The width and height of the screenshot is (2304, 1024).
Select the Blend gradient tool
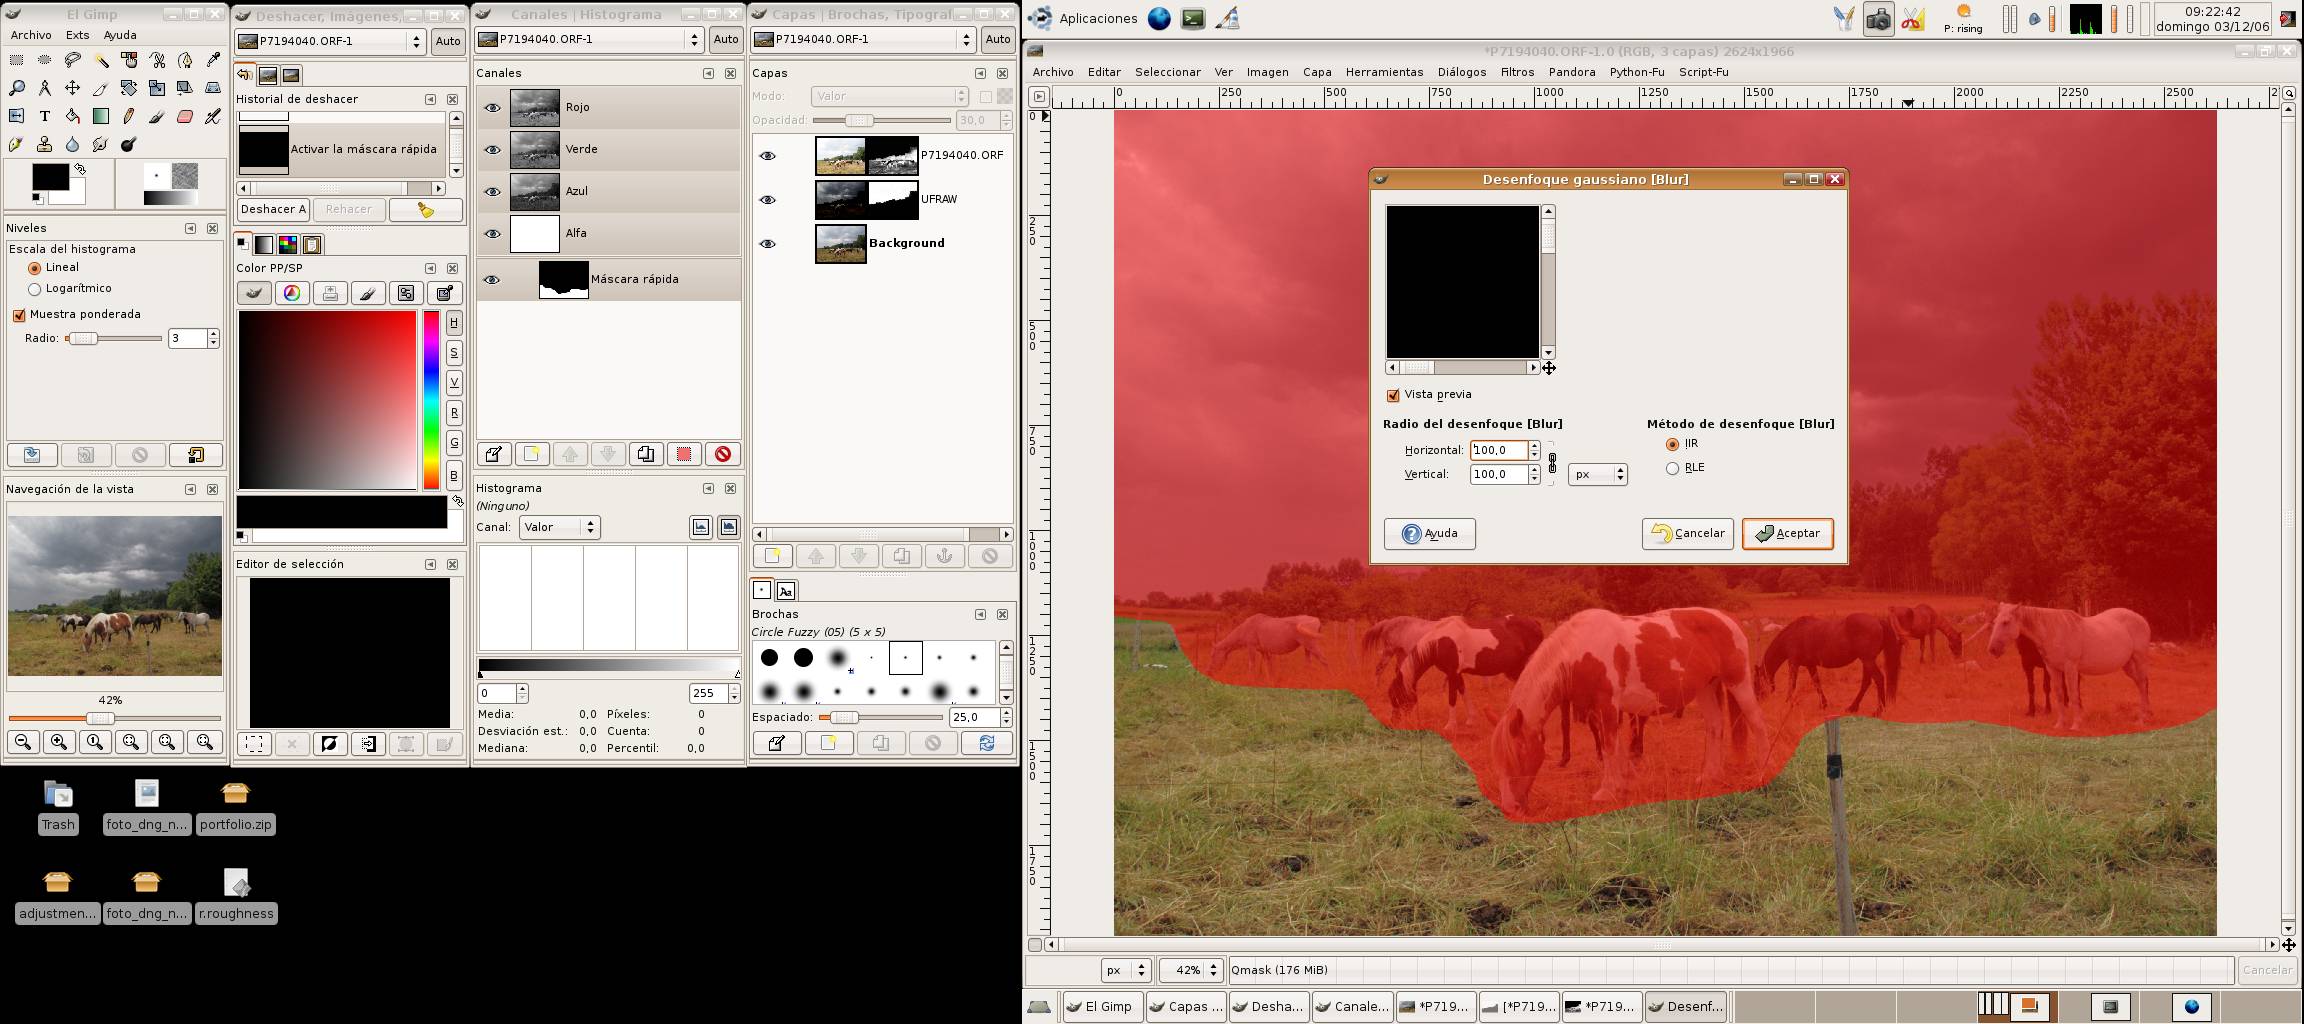[101, 116]
